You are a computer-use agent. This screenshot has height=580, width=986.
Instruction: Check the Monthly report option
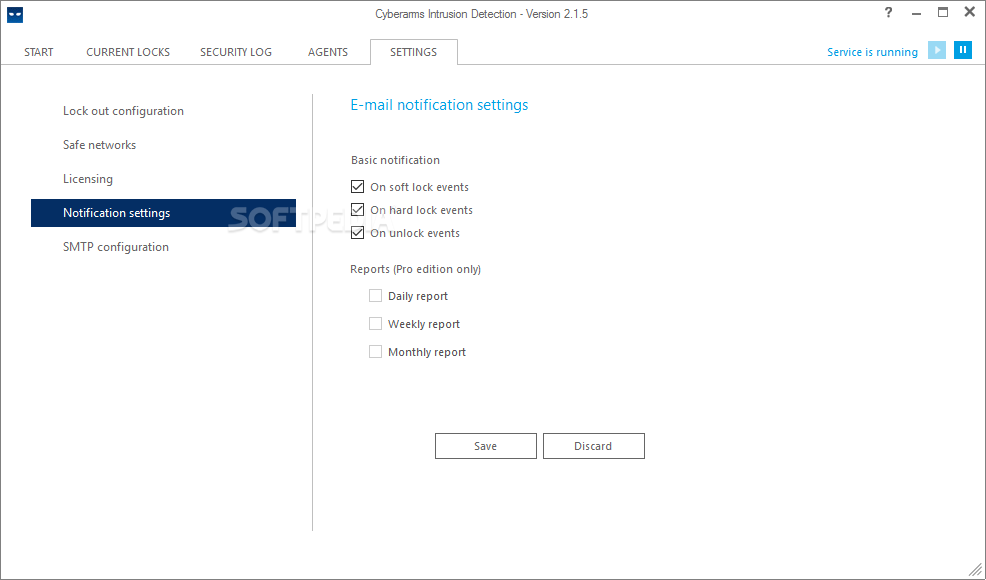(x=375, y=352)
